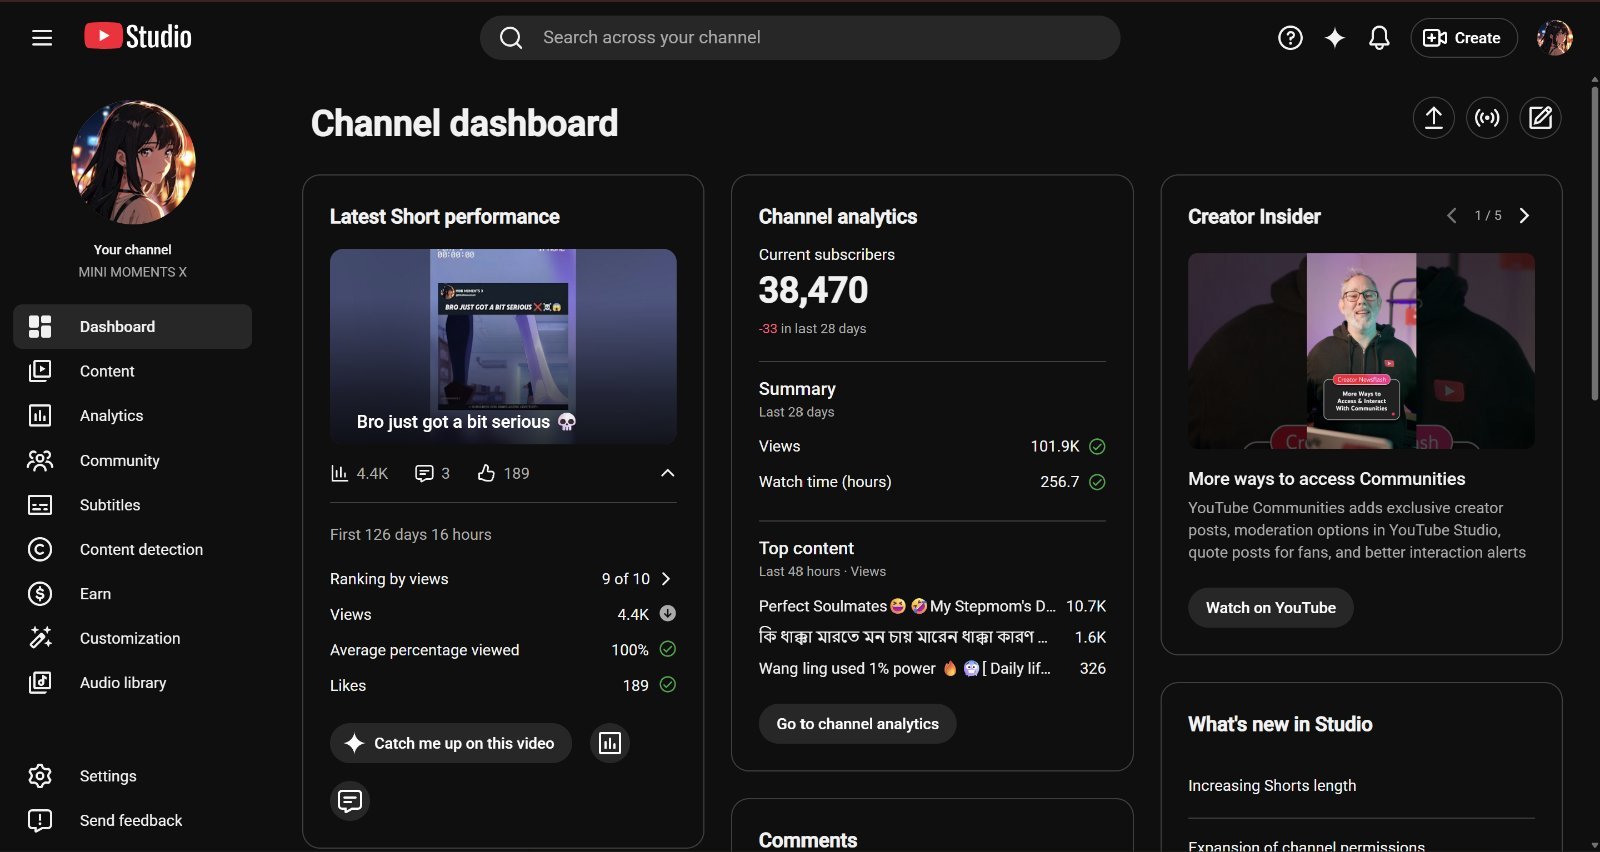Click the Content detection copyright icon

pyautogui.click(x=40, y=549)
